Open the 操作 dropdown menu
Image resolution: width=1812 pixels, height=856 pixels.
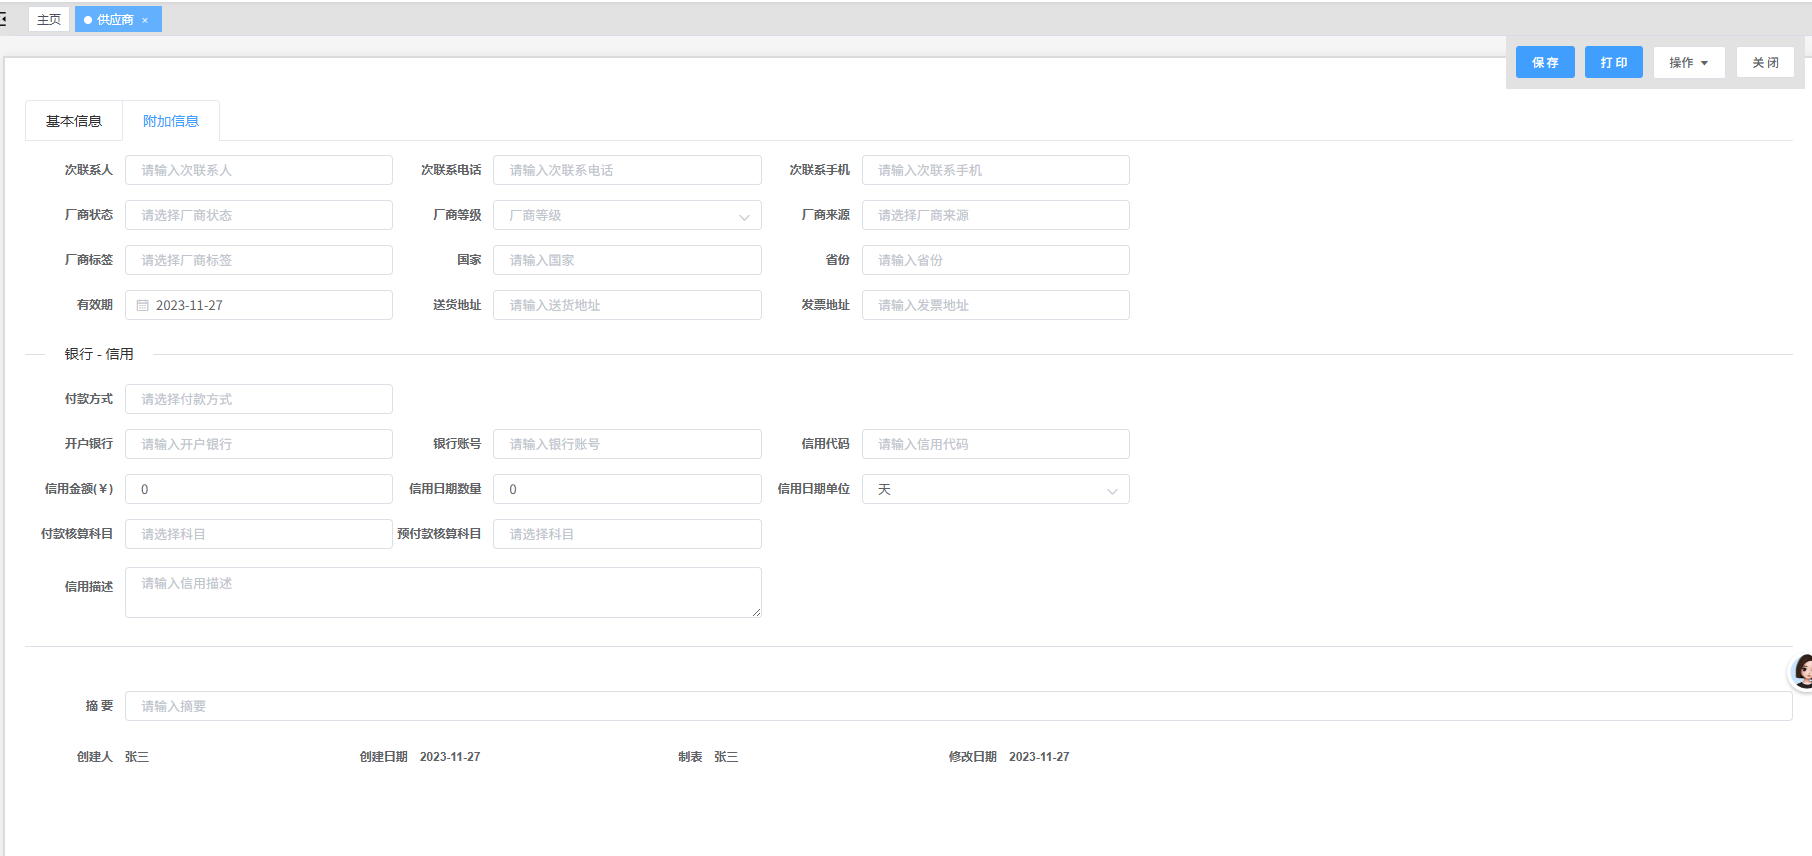click(1688, 63)
